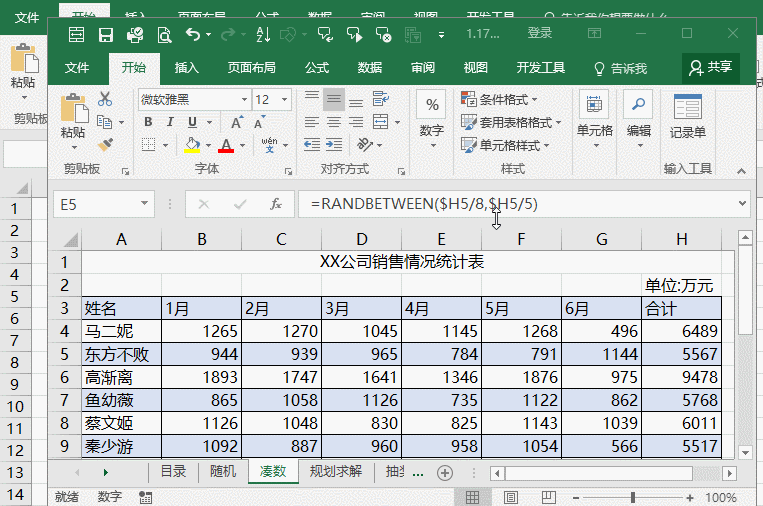Click the 登录 sign-in link

[540, 33]
